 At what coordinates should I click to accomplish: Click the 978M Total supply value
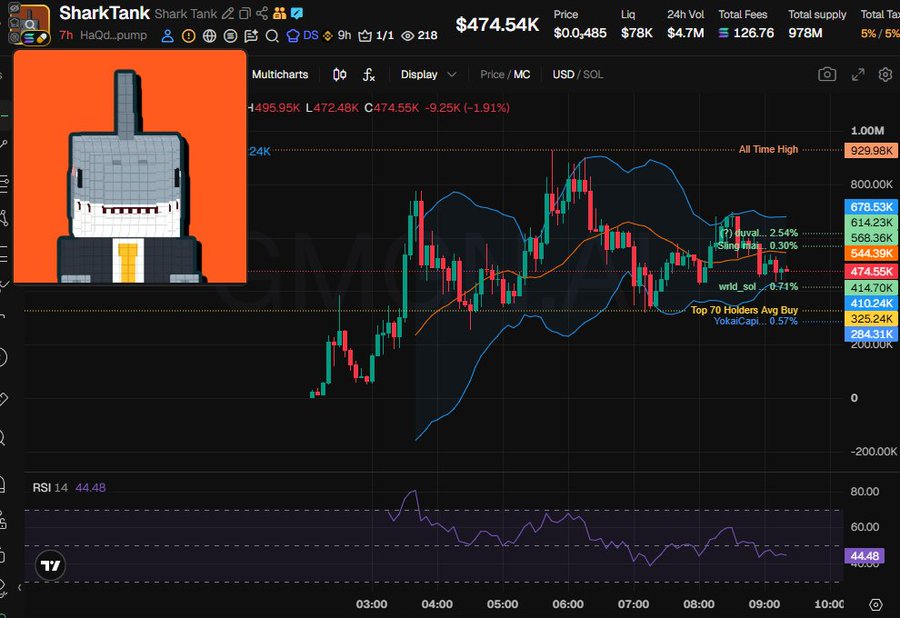click(x=805, y=33)
